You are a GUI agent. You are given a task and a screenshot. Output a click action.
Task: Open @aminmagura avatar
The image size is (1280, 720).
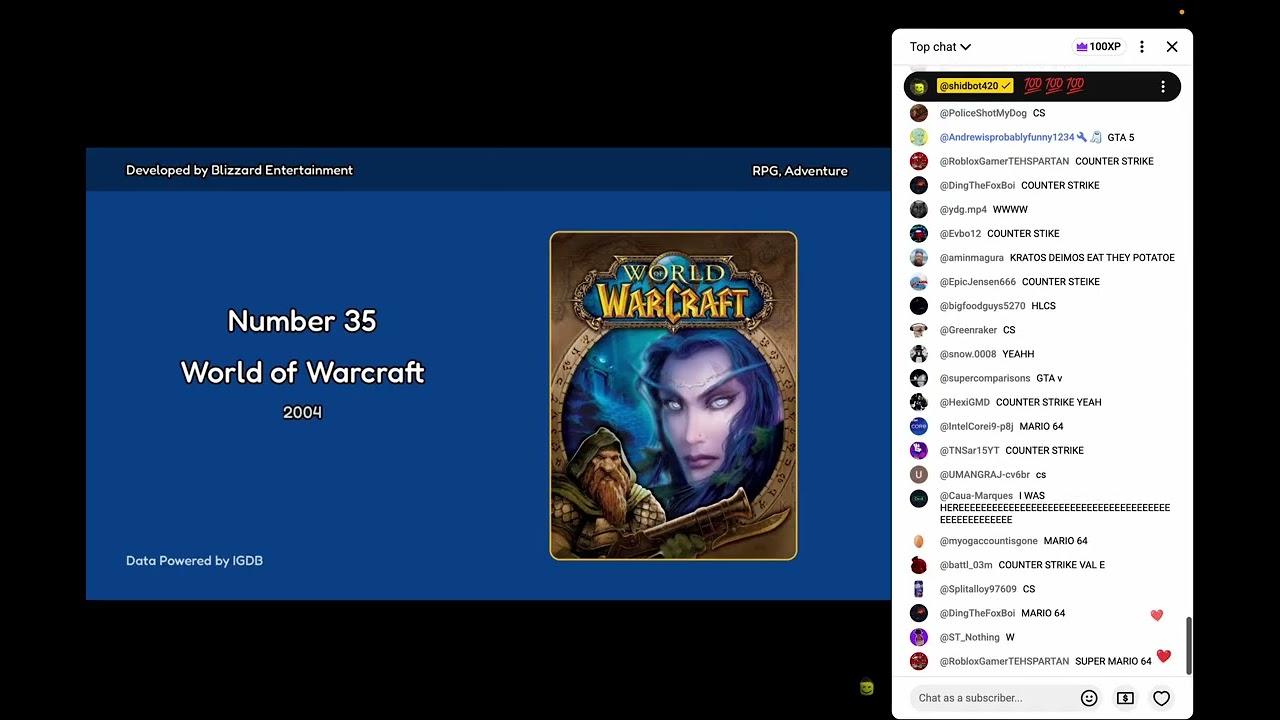click(x=919, y=257)
